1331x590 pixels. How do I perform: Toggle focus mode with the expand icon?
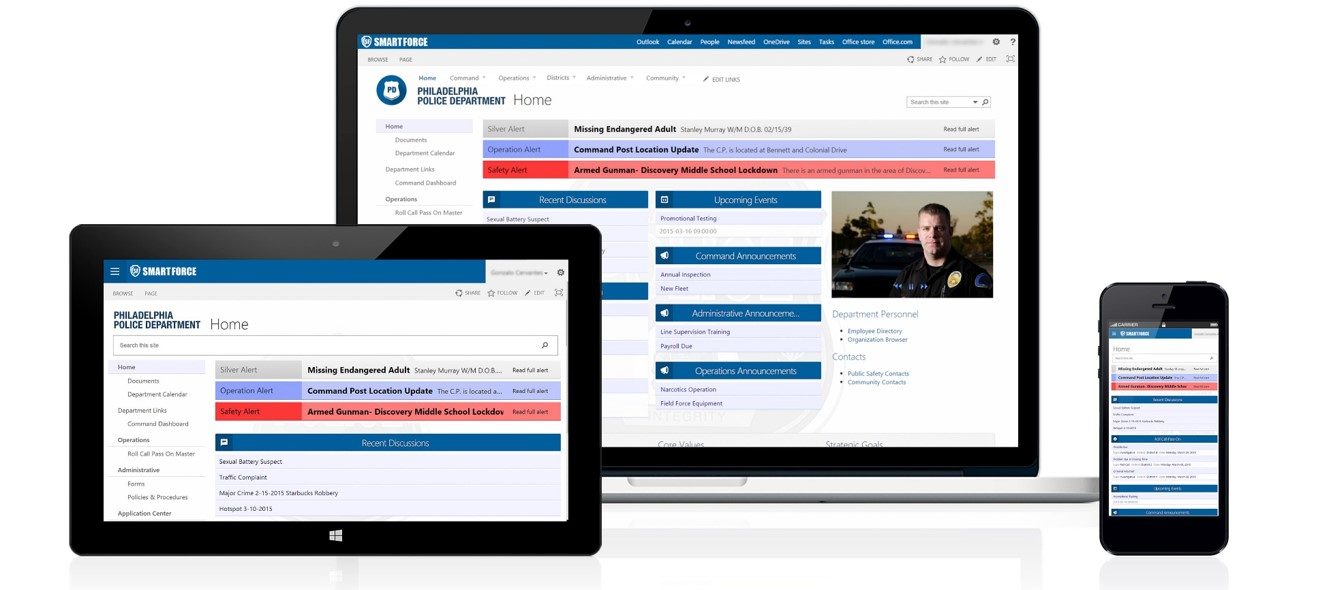tap(1011, 58)
